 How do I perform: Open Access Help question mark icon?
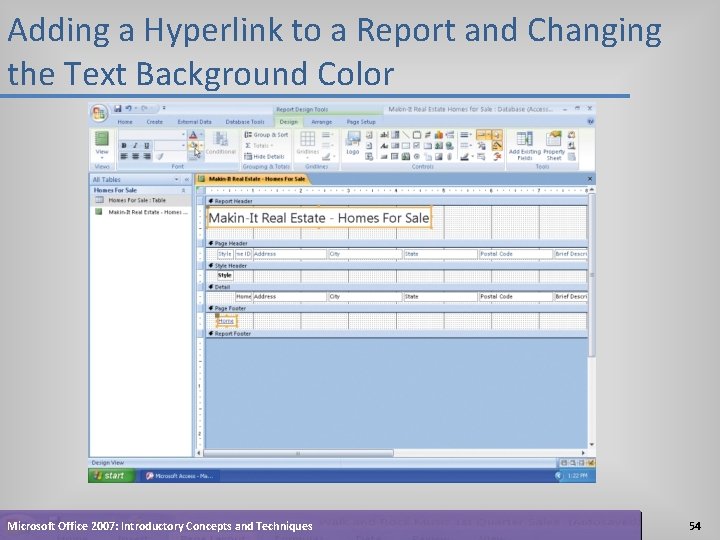tap(590, 122)
